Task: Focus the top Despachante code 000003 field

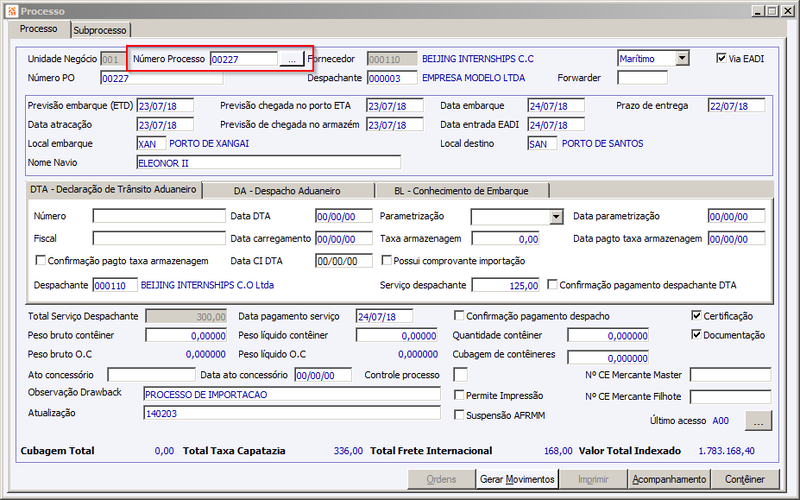Action: pyautogui.click(x=392, y=78)
